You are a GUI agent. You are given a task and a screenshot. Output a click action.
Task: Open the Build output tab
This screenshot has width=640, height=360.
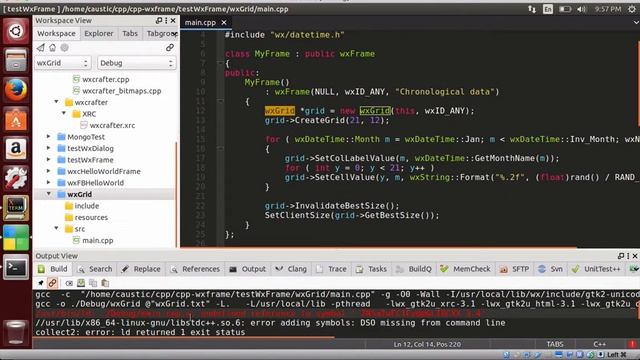tap(53, 269)
